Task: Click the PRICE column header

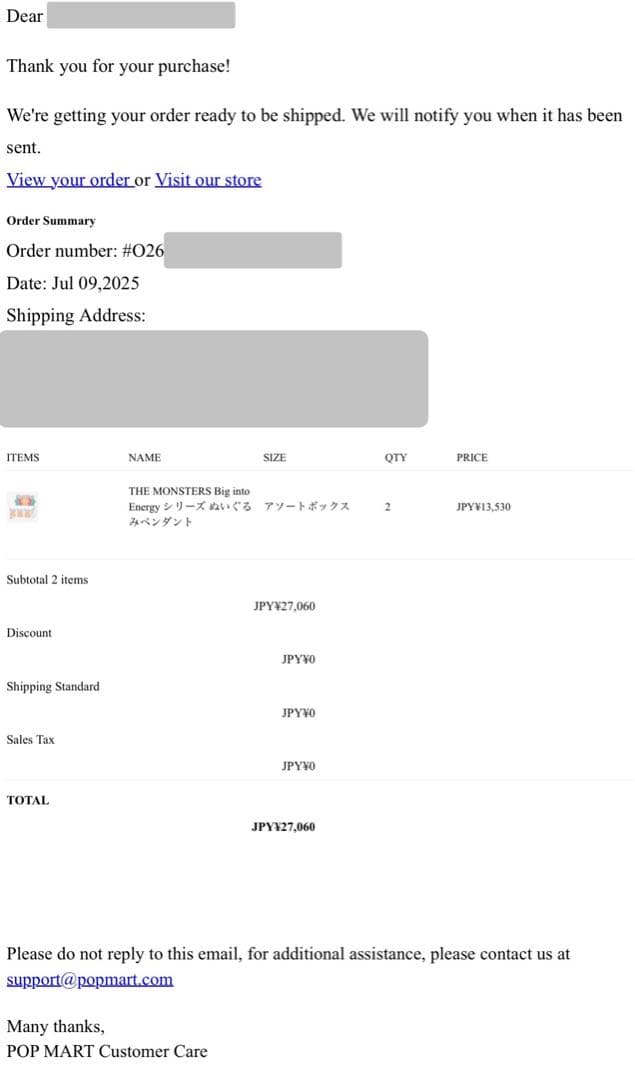Action: pos(472,458)
